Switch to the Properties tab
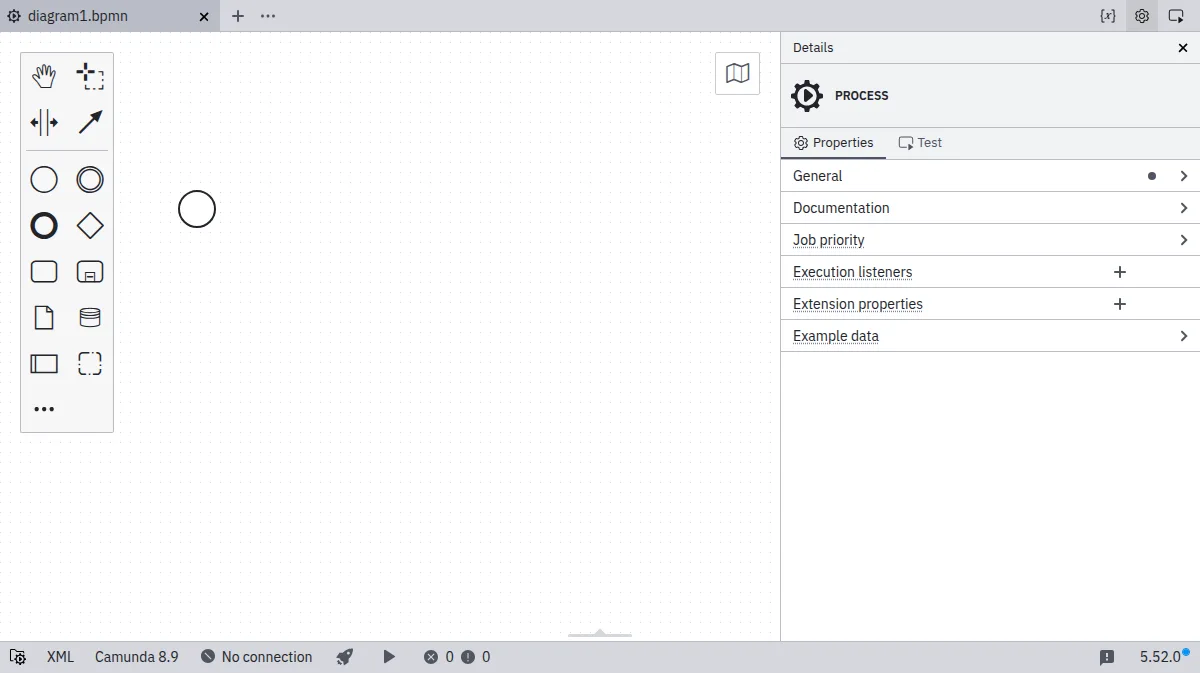Viewport: 1200px width, 673px height. point(833,143)
